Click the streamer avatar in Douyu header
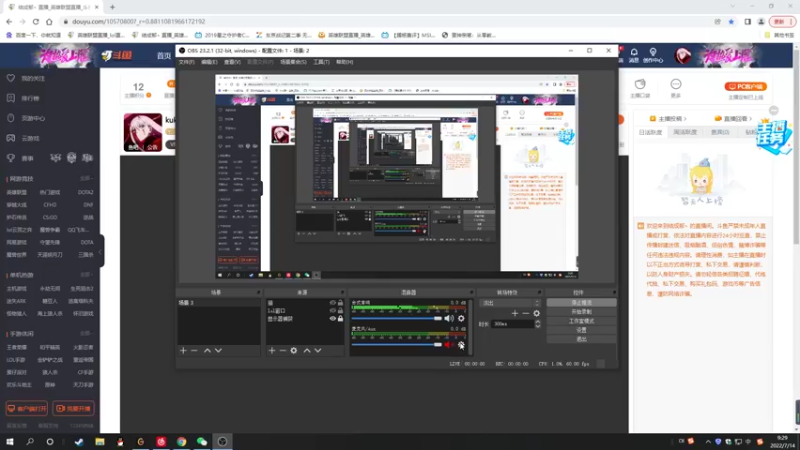Image resolution: width=800 pixels, height=450 pixels. [683, 55]
